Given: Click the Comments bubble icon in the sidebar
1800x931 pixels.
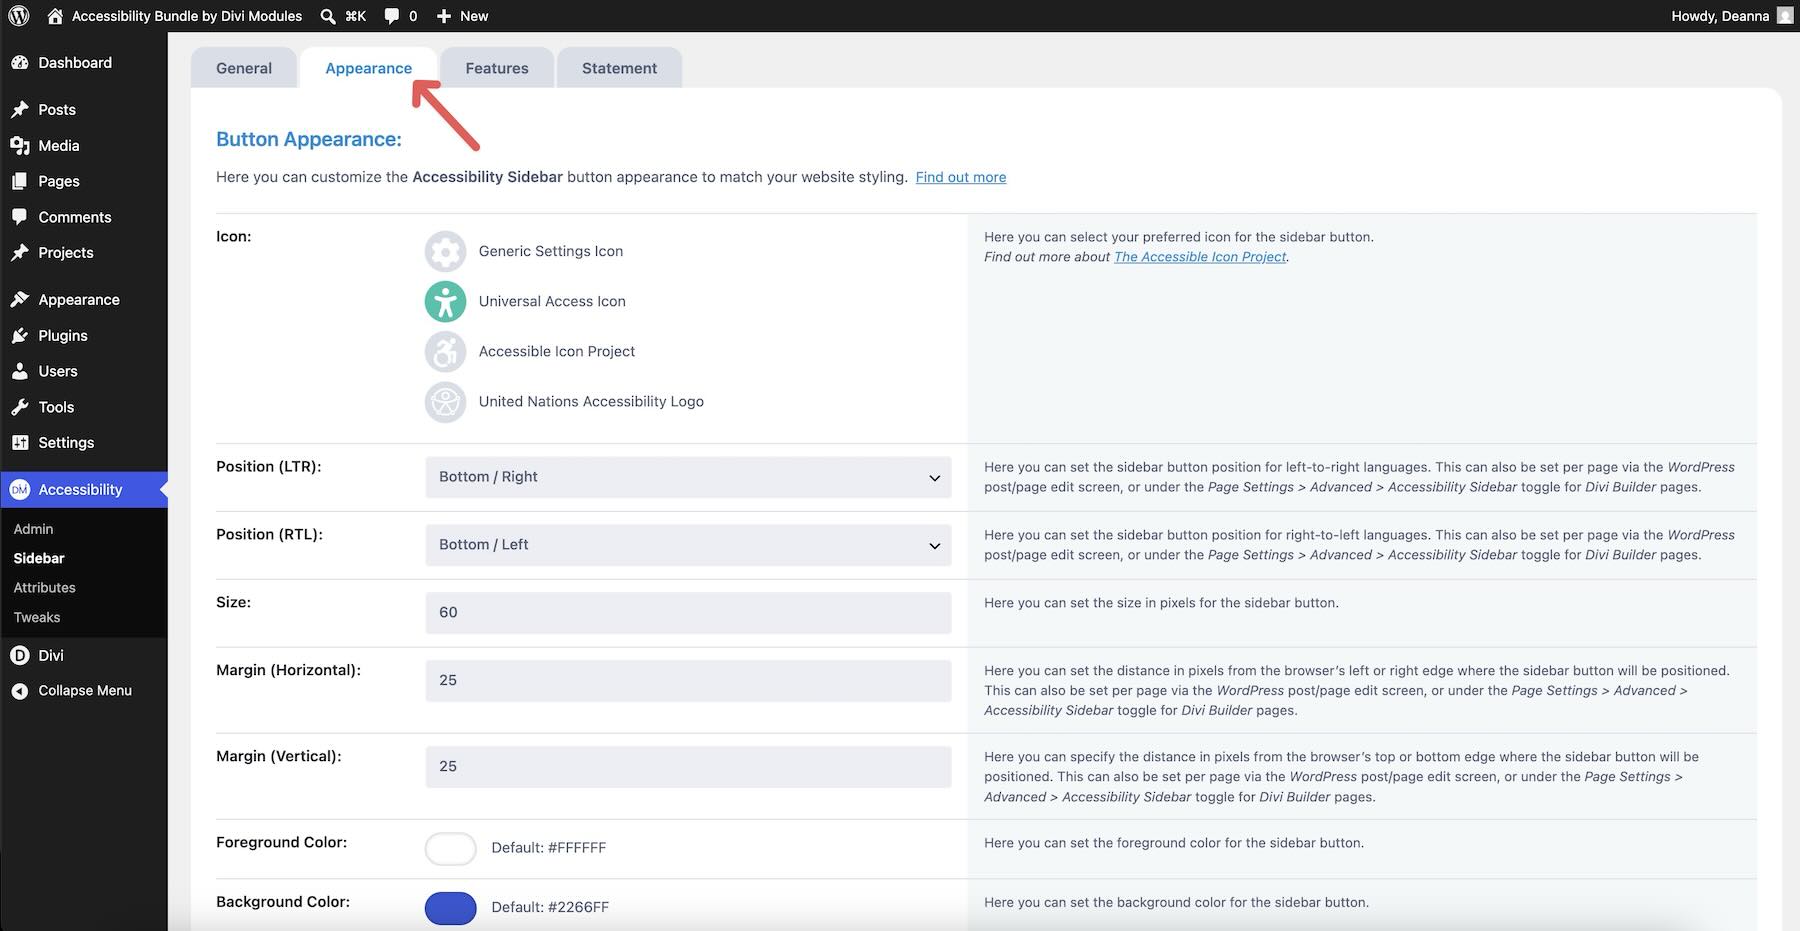Looking at the screenshot, I should click(20, 217).
